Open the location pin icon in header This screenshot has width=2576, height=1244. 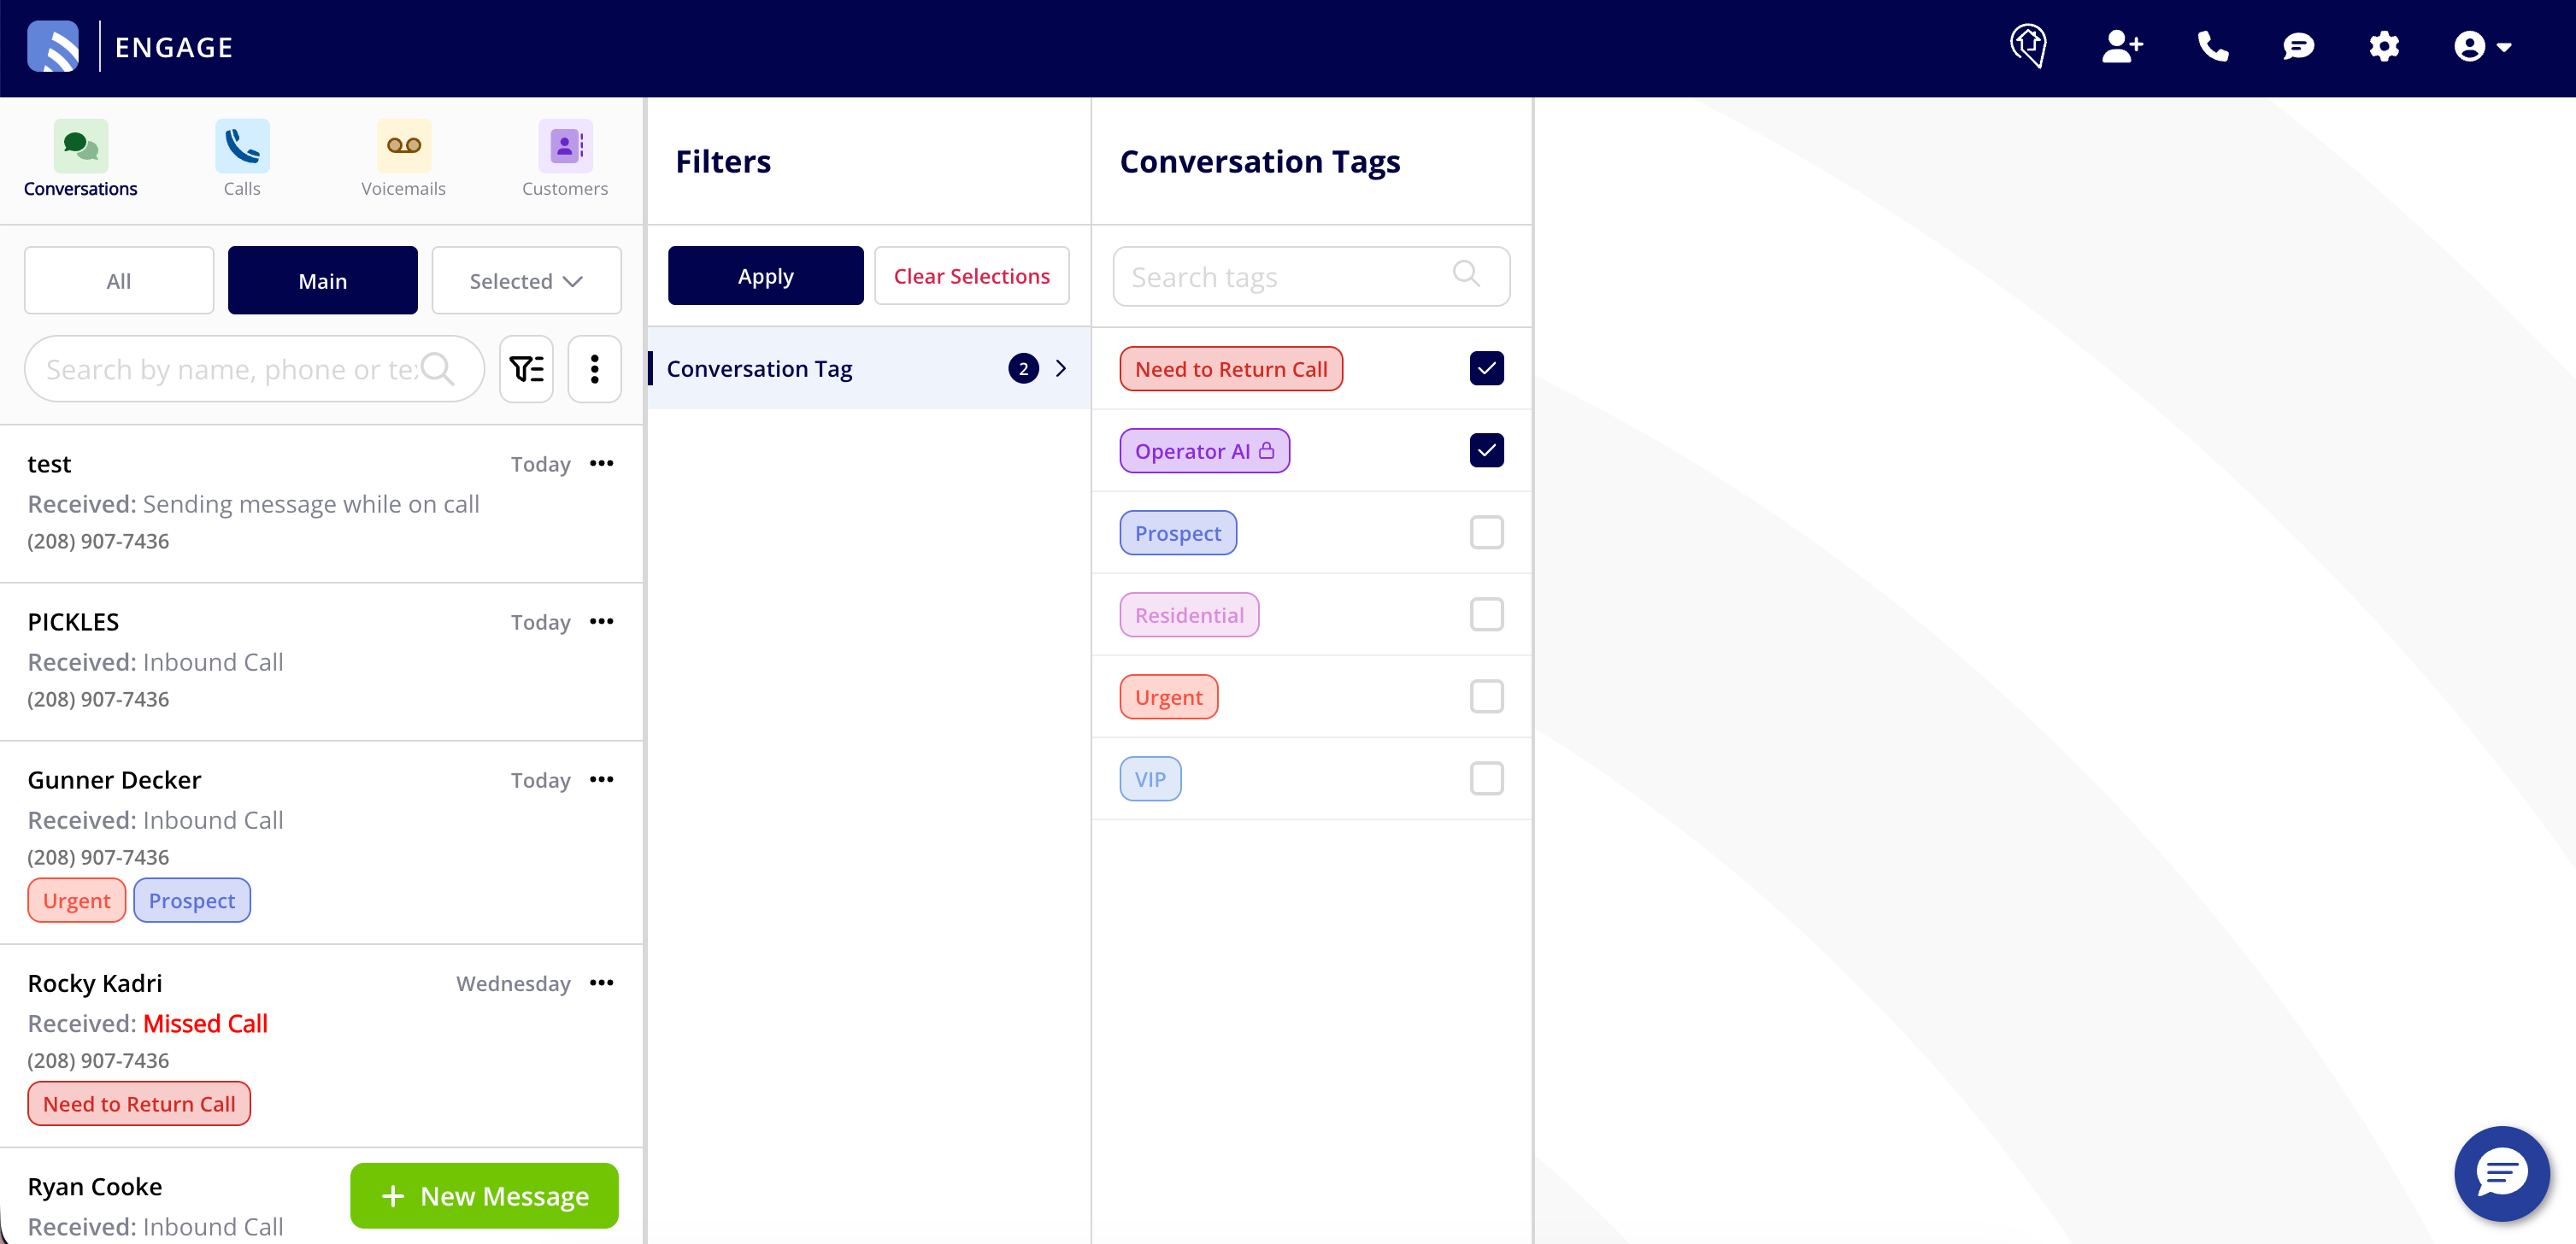pos(2028,47)
